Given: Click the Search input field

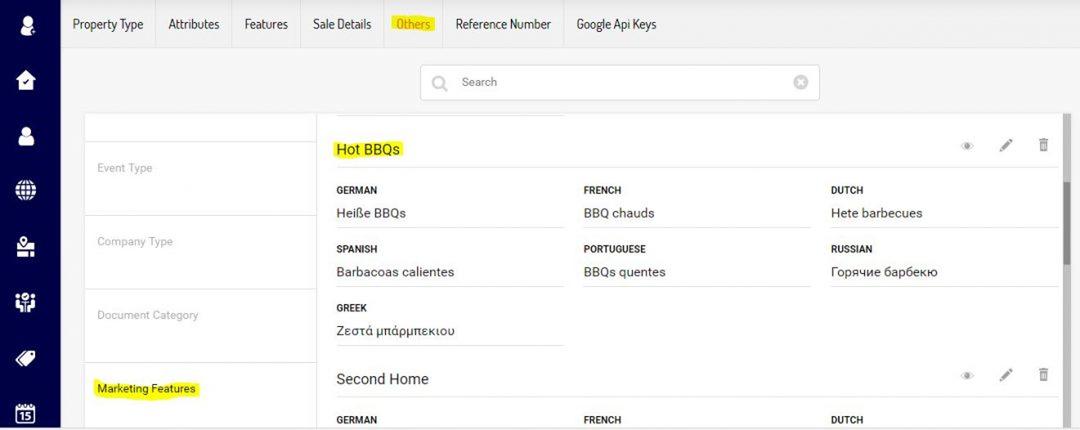Looking at the screenshot, I should pyautogui.click(x=620, y=82).
